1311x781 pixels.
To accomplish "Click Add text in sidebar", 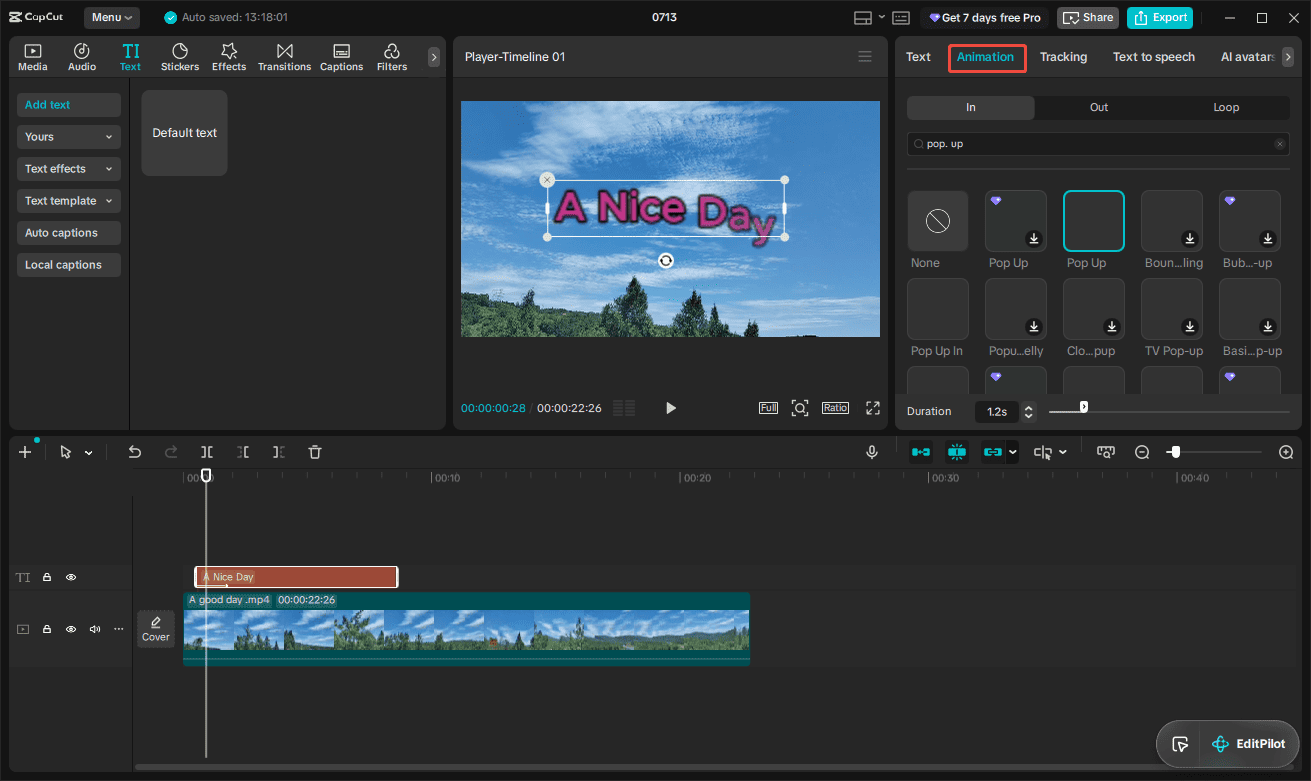I will point(69,105).
